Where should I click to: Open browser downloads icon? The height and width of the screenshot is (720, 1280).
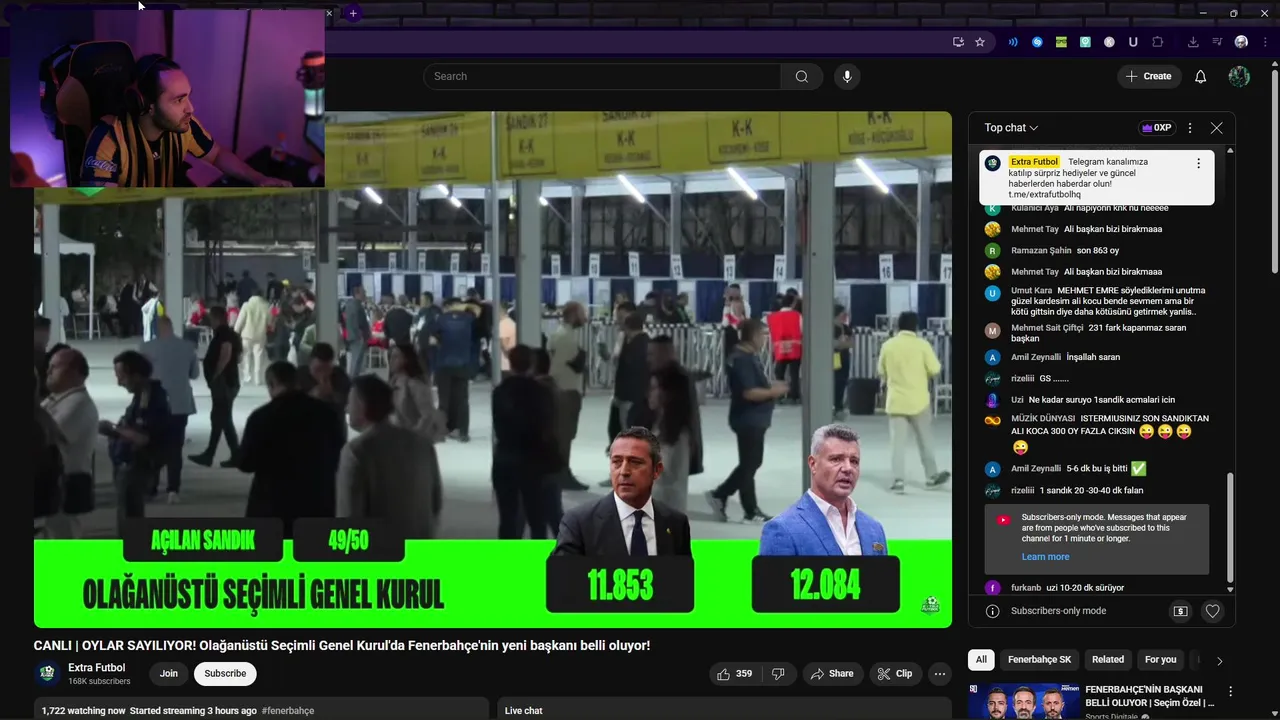pyautogui.click(x=1193, y=42)
